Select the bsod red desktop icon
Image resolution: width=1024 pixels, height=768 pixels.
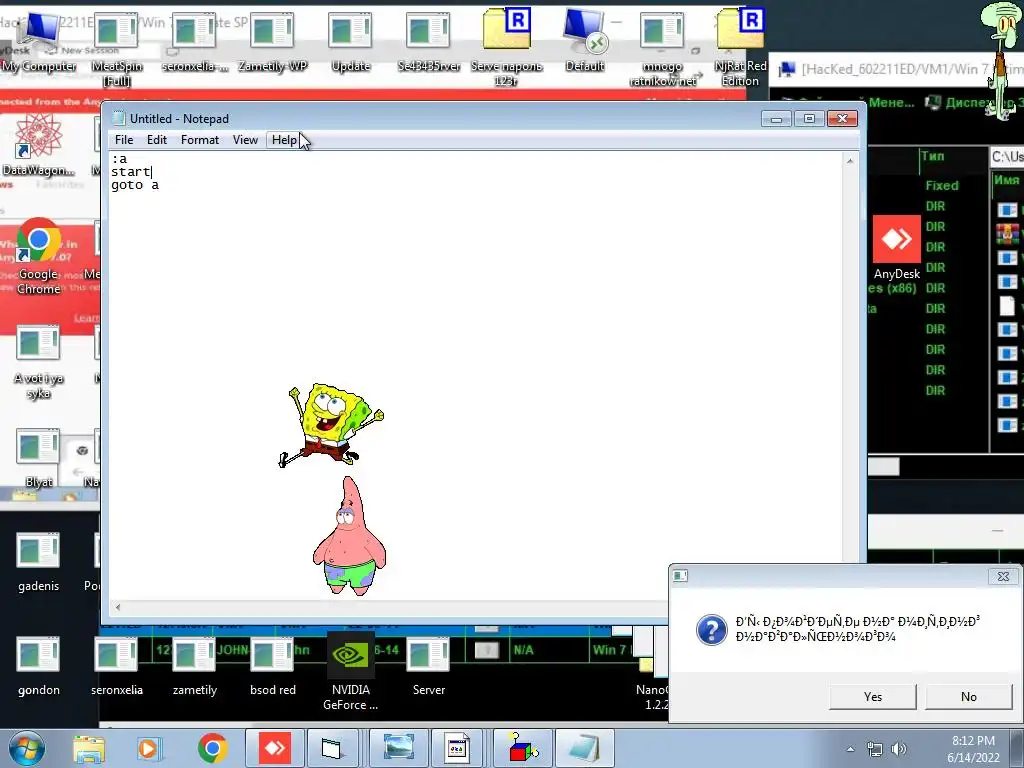273,666
